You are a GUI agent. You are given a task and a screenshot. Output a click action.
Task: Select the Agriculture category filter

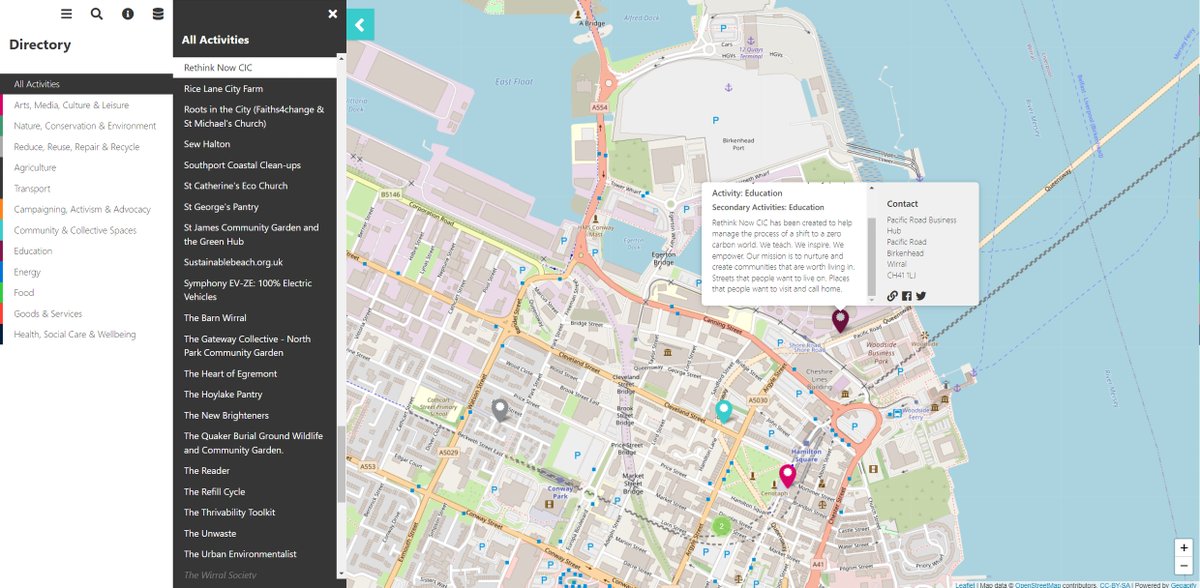[x=33, y=167]
